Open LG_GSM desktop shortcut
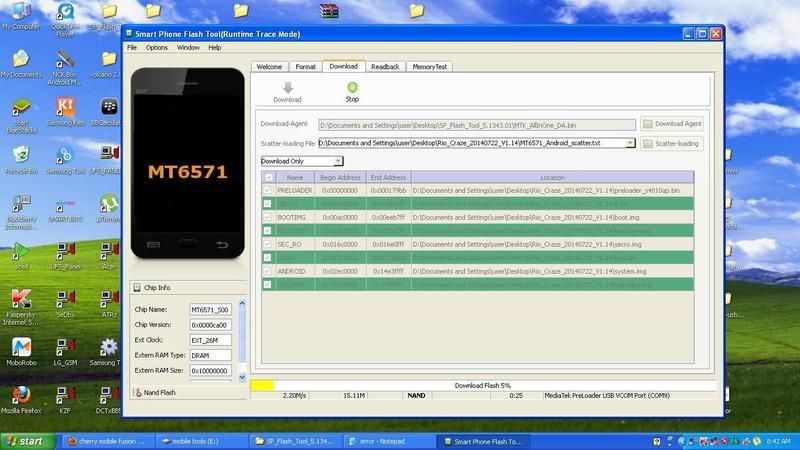 click(x=65, y=347)
